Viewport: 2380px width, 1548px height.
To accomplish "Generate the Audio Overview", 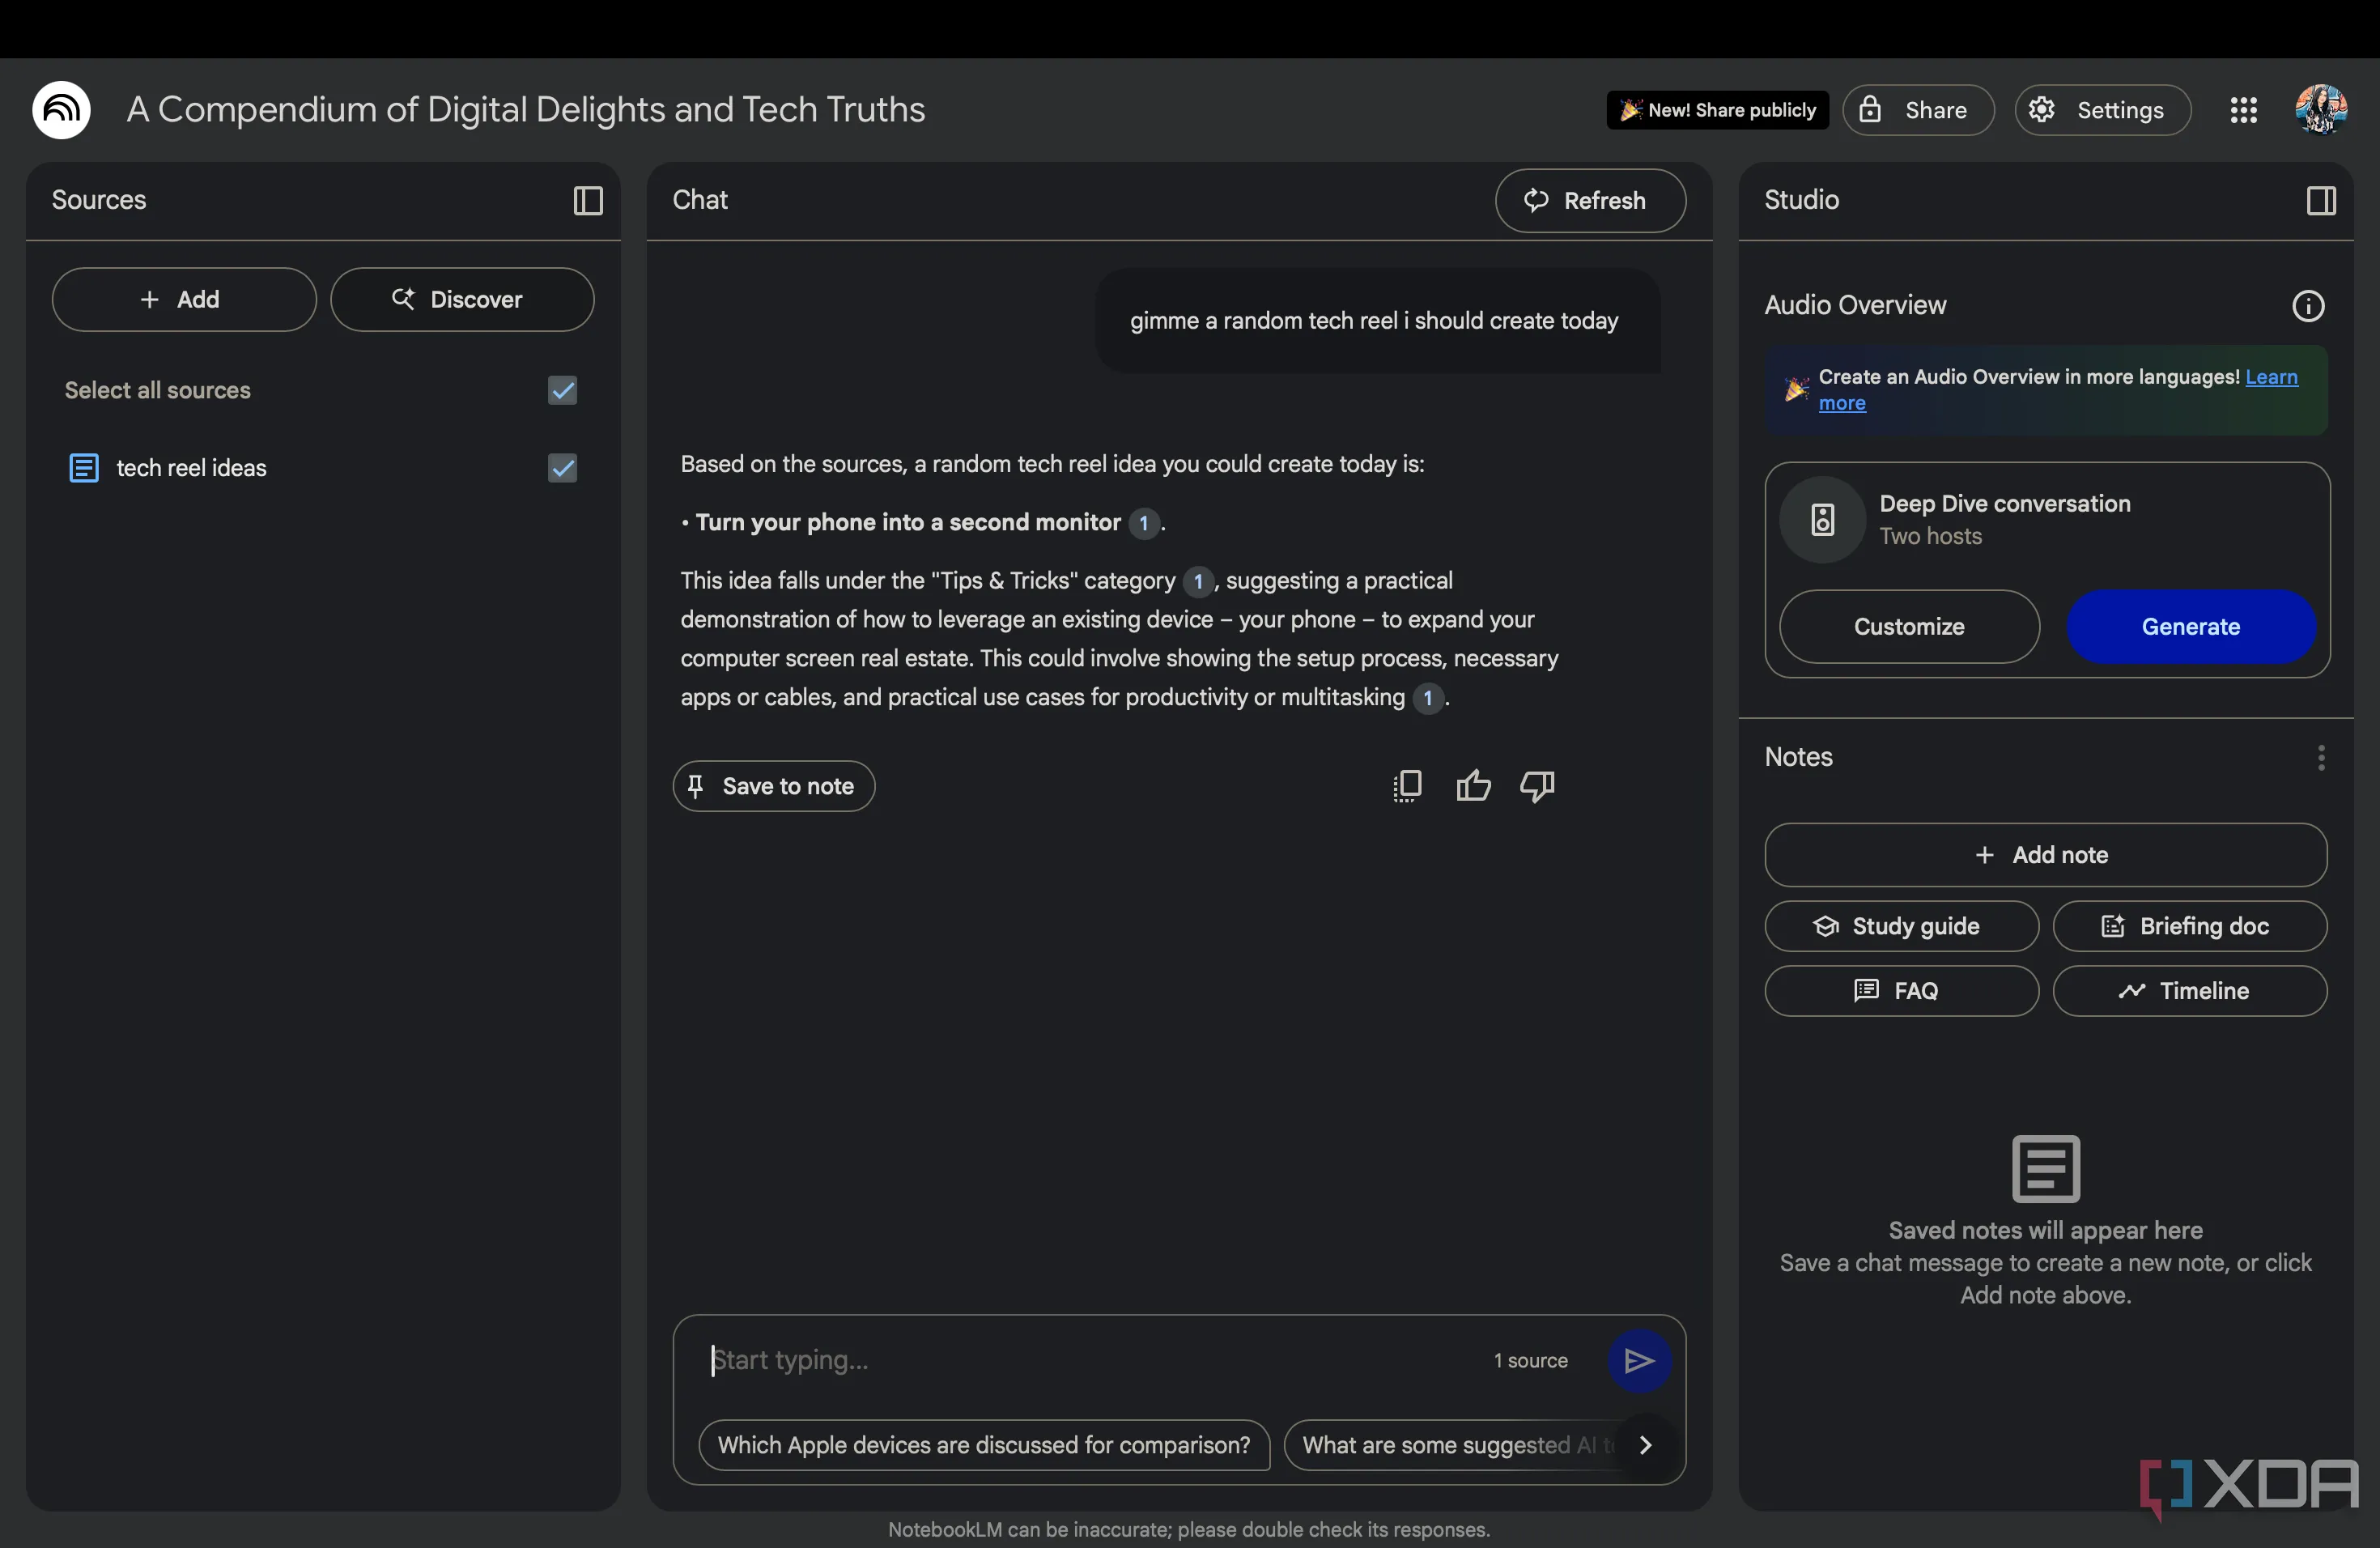I will tap(2190, 627).
